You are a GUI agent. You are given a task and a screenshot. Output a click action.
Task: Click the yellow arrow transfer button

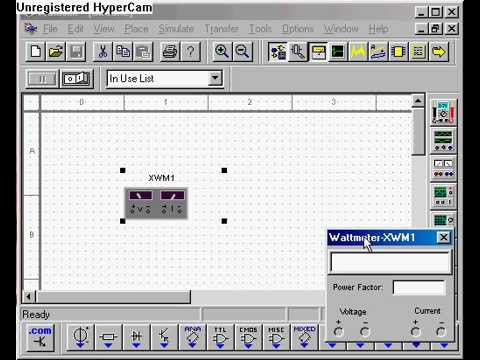pos(439,52)
